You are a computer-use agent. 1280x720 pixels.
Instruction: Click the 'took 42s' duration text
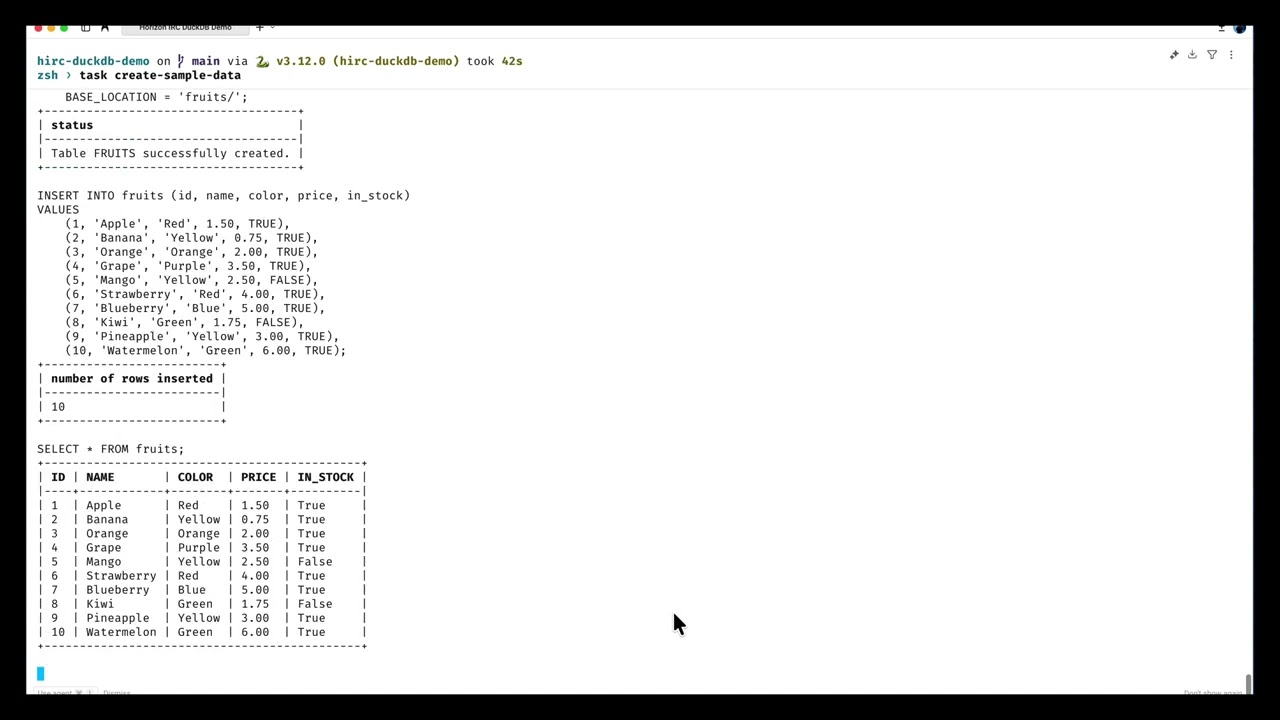pos(494,61)
